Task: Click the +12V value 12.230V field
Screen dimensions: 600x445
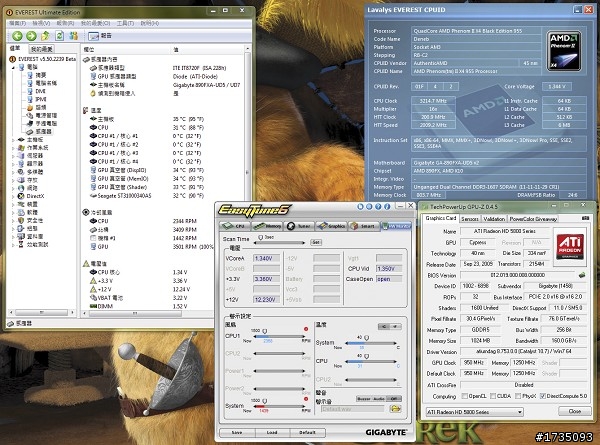Action: coord(266,299)
